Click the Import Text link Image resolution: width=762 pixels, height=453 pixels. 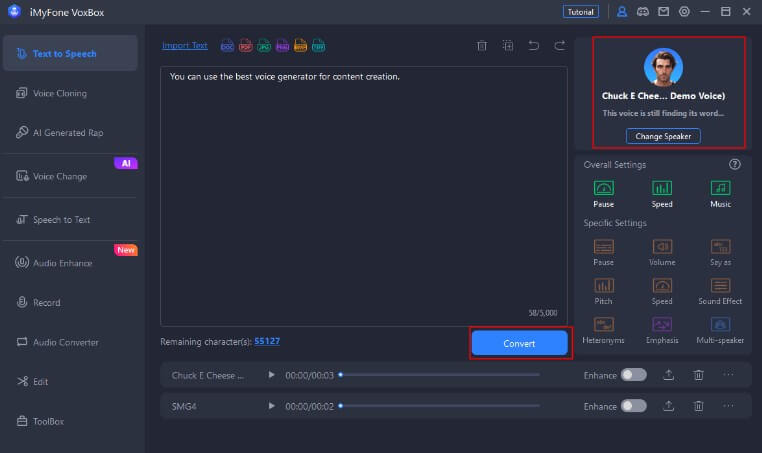coord(185,45)
